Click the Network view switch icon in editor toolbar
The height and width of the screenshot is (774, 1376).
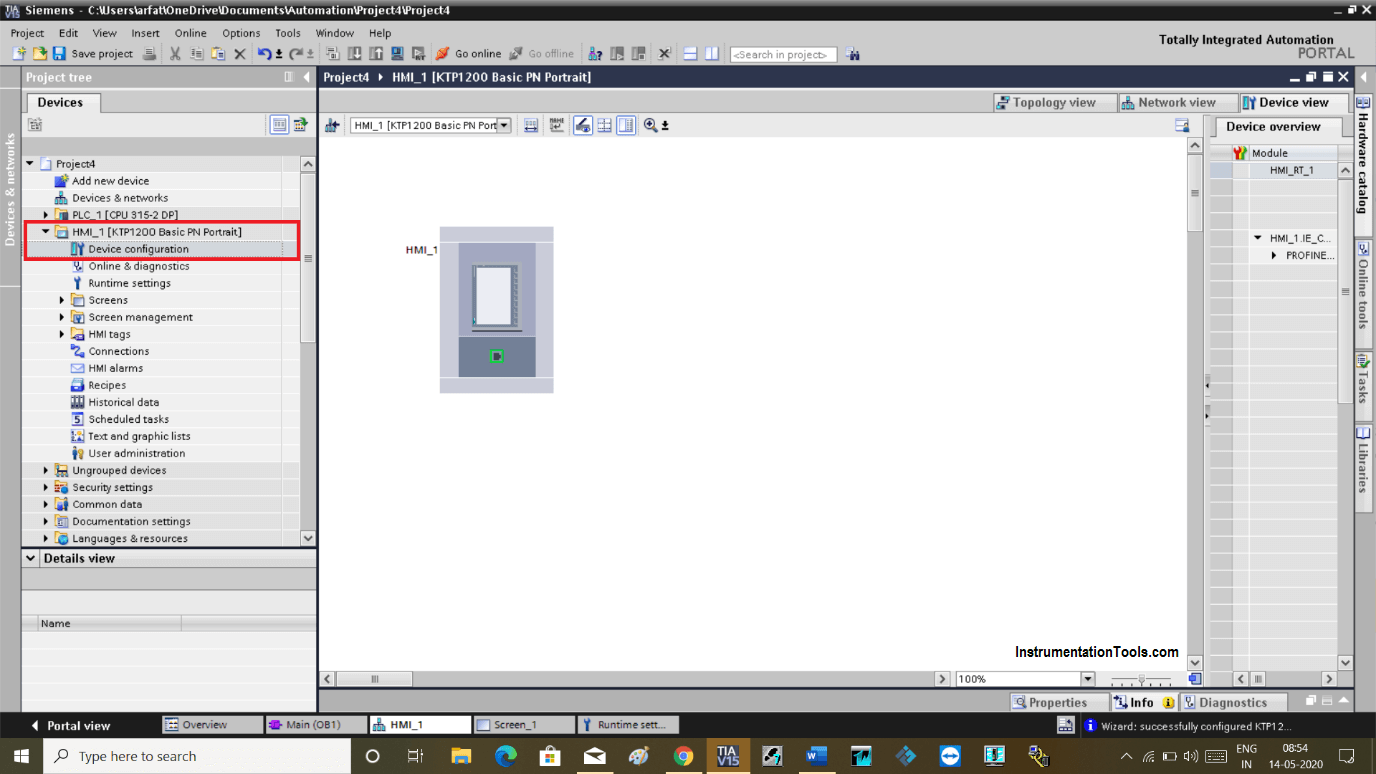pos(333,125)
